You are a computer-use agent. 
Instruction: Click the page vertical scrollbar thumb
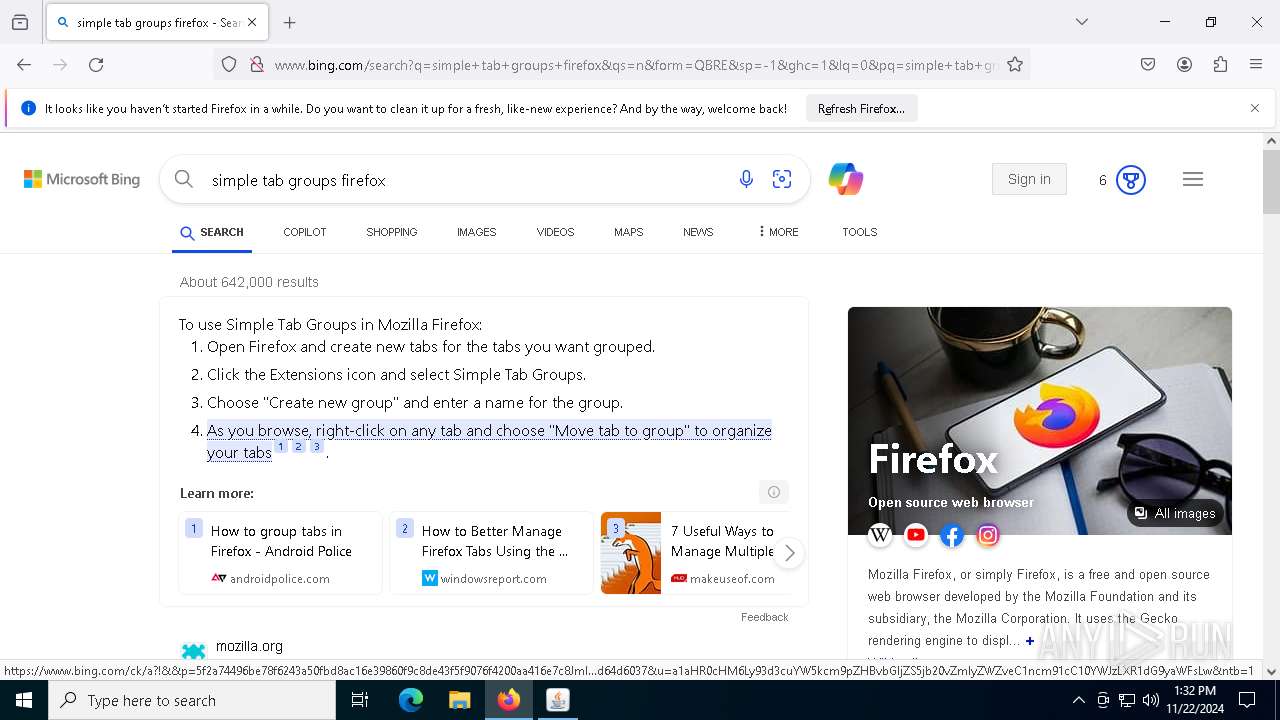click(x=1271, y=182)
